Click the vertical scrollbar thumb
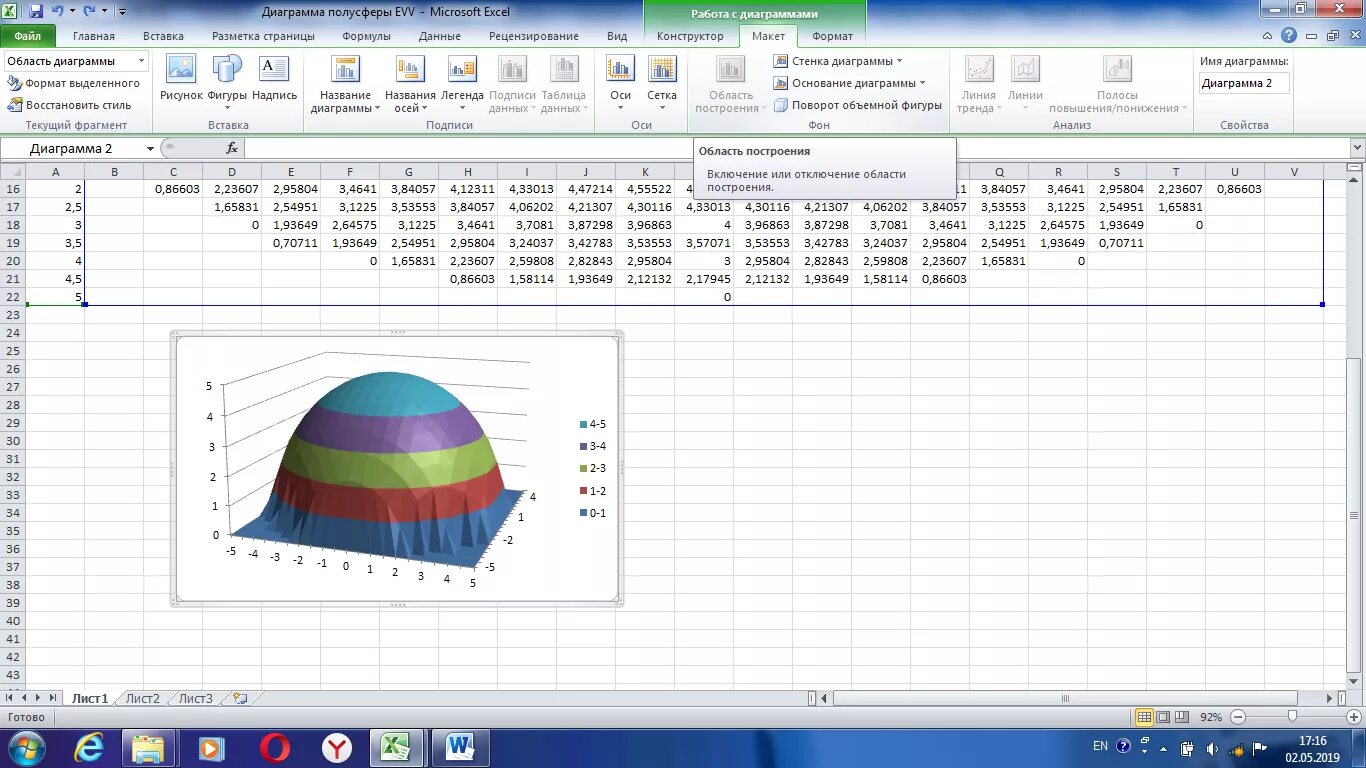This screenshot has width=1366, height=768. coord(1356,516)
